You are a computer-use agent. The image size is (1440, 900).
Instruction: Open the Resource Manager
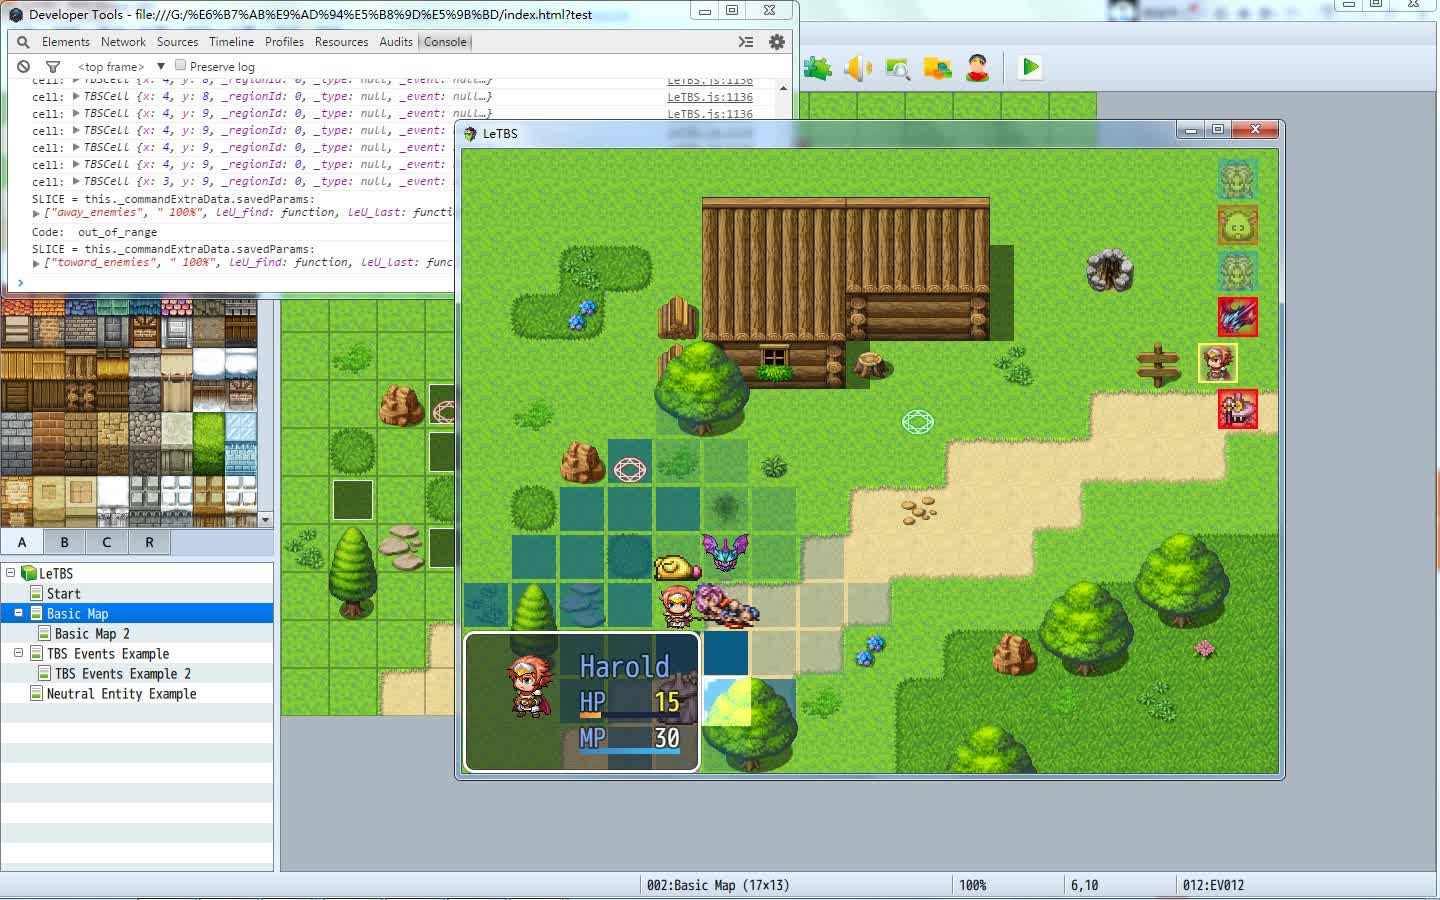(x=937, y=67)
